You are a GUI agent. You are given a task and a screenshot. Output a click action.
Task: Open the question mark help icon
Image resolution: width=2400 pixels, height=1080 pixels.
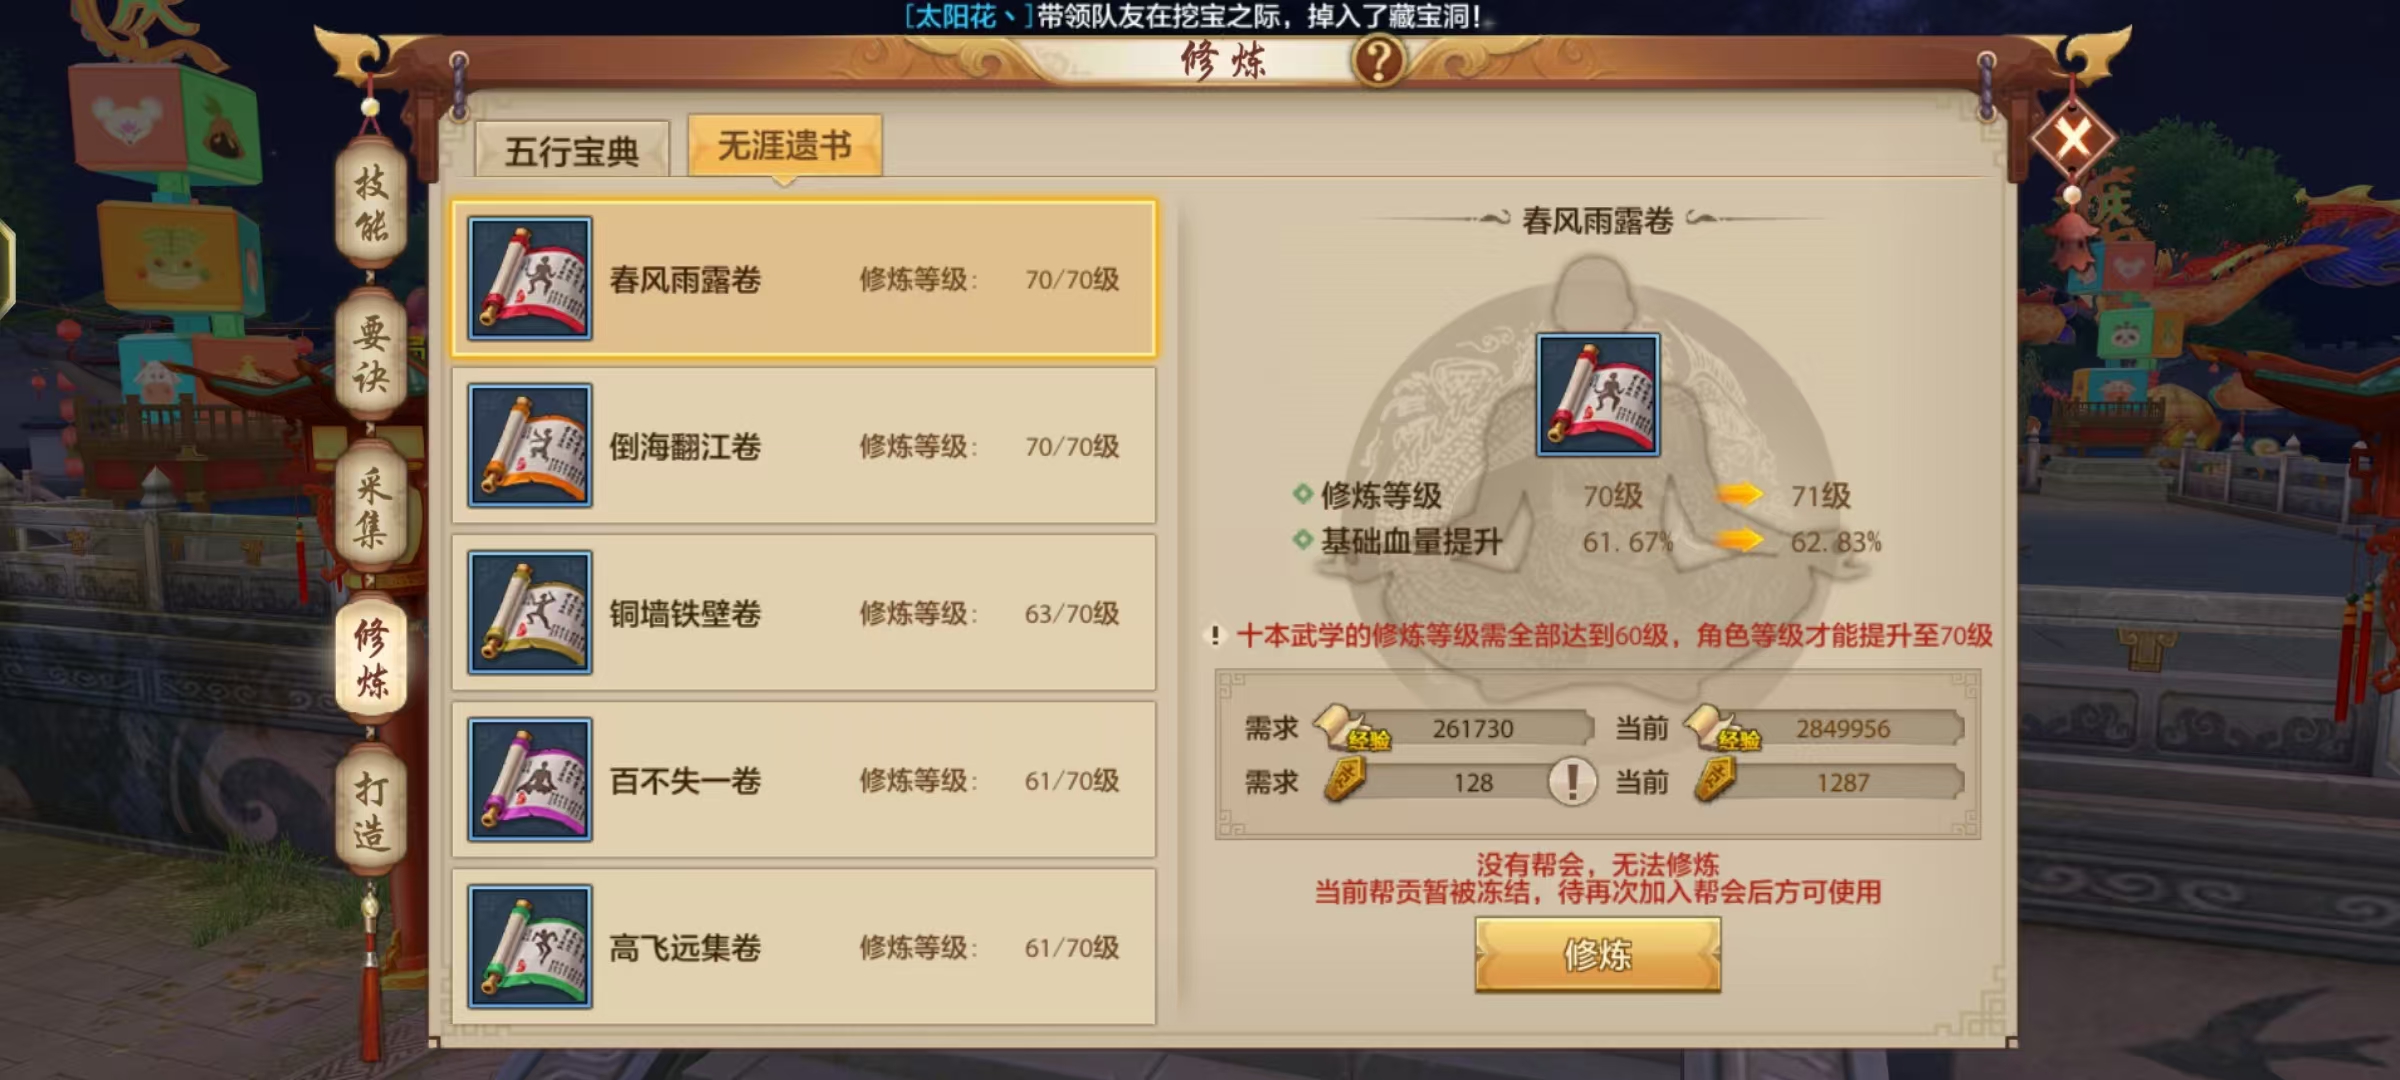point(1378,60)
